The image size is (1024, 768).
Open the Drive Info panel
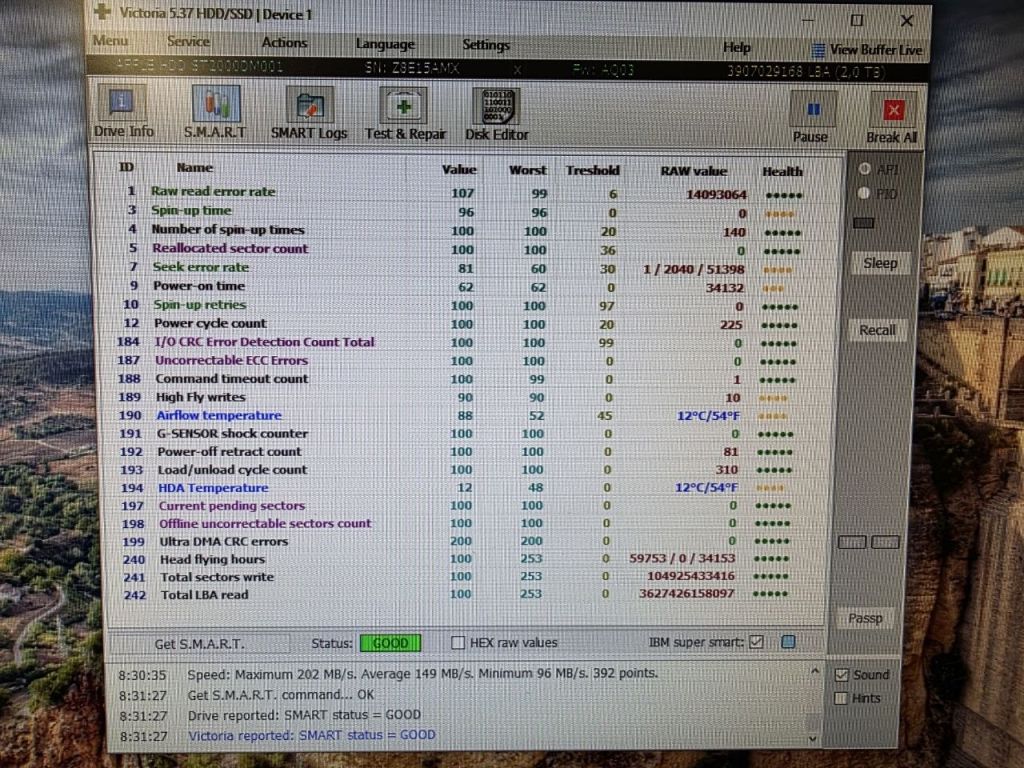(123, 112)
